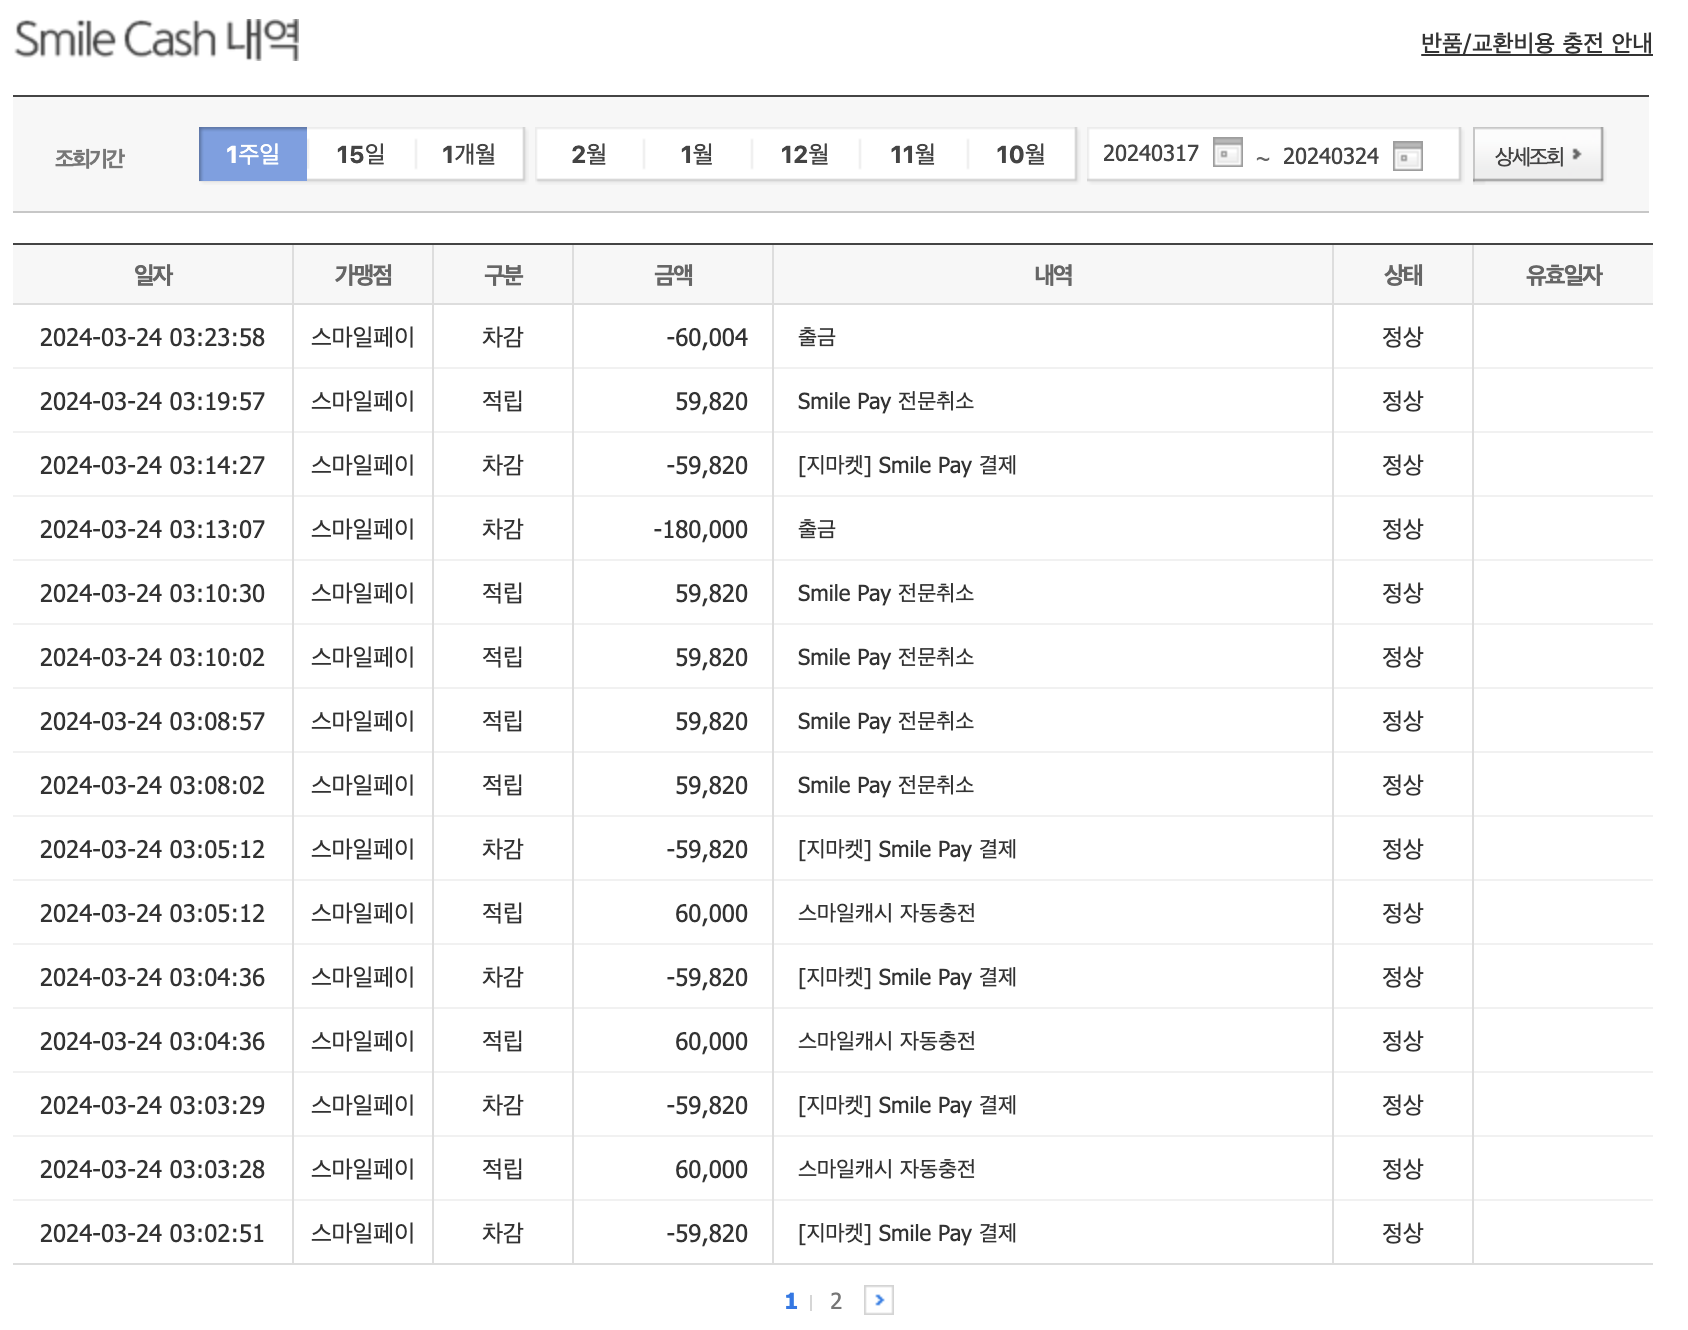Choose the 2월 month tab
This screenshot has height=1330, width=1688.
coord(590,154)
